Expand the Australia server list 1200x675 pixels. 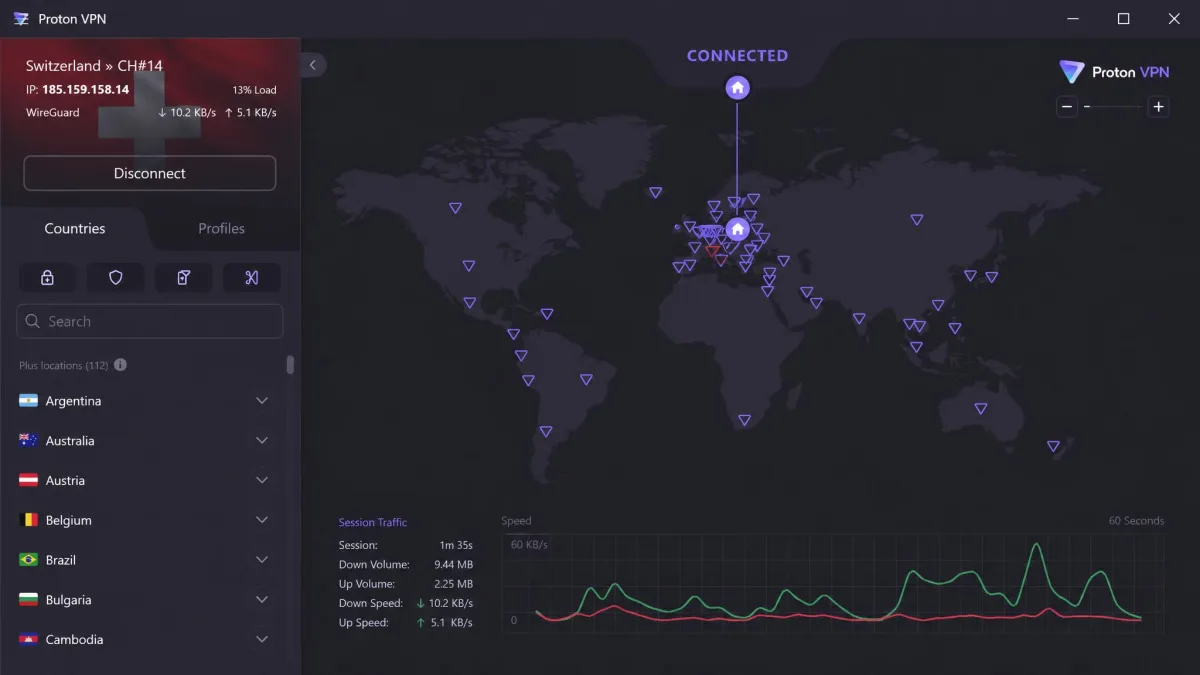tap(262, 441)
